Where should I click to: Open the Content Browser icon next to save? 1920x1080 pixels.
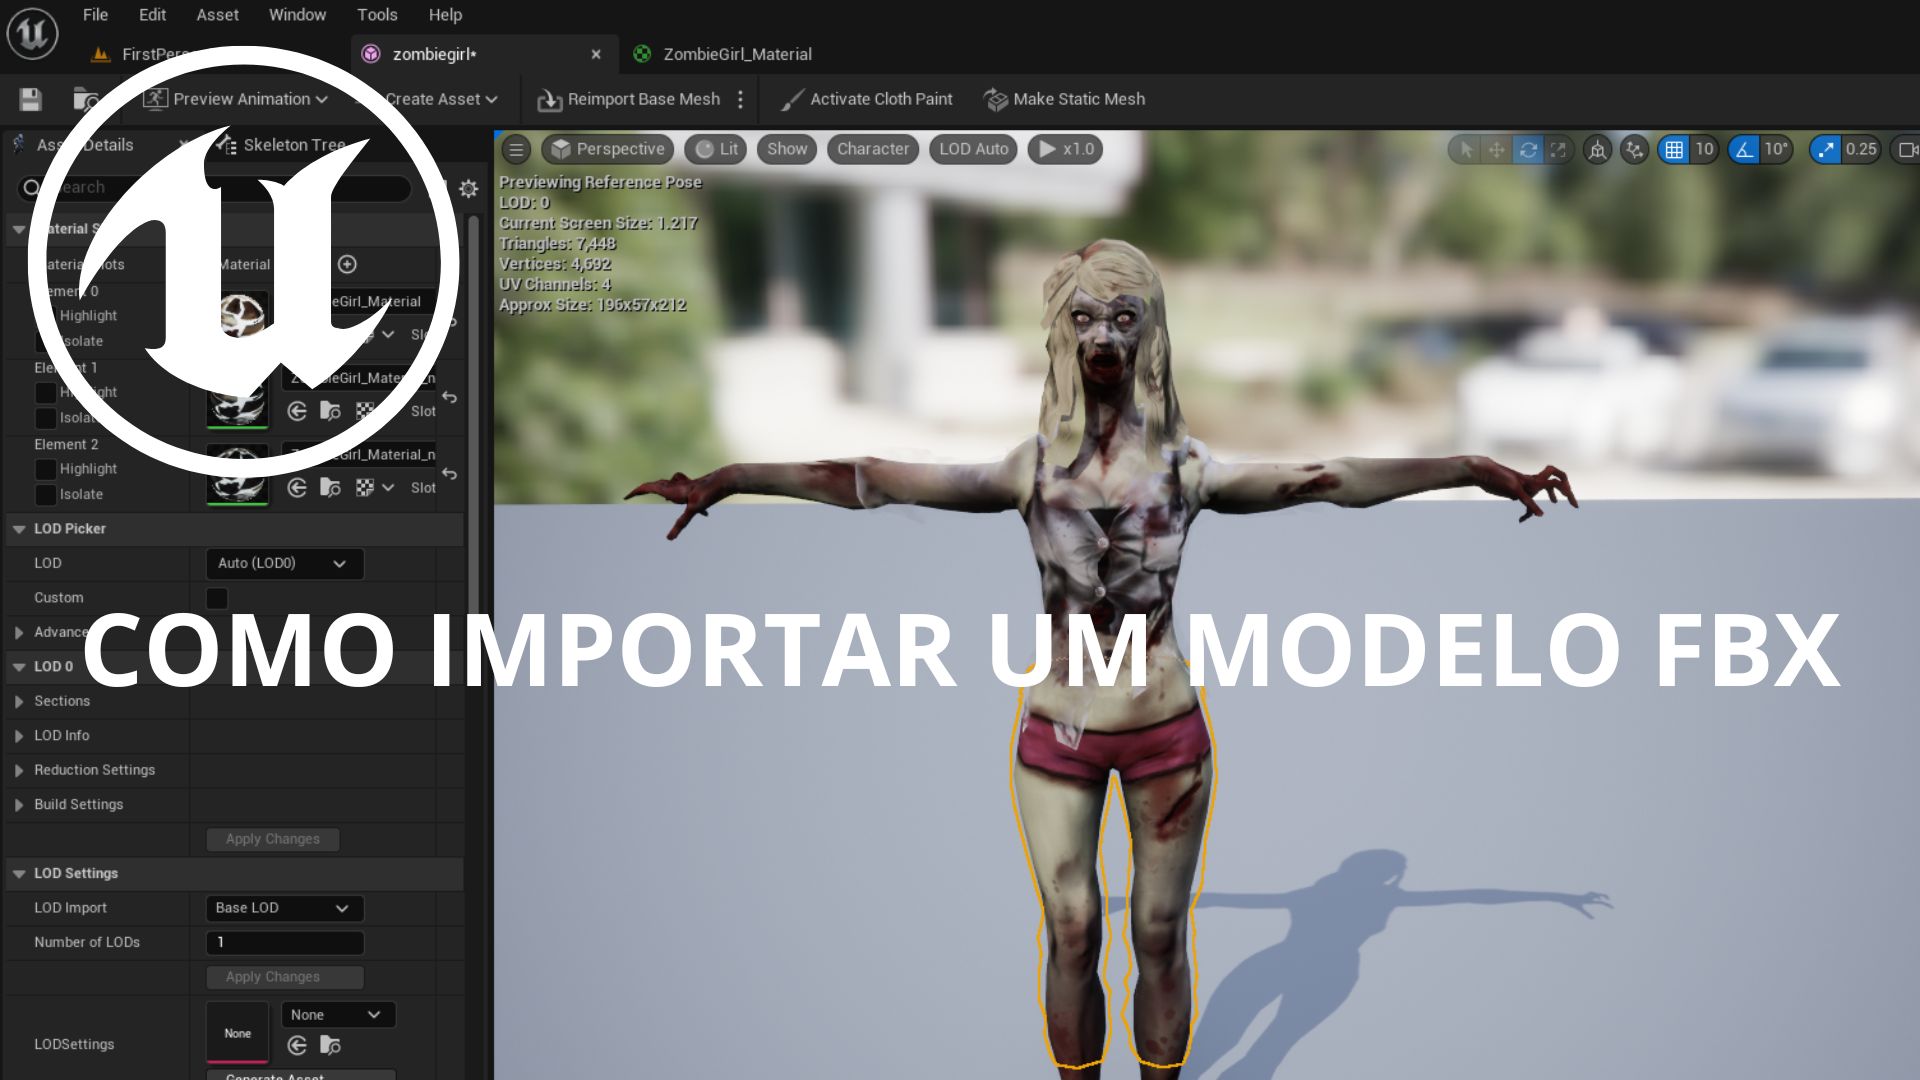coord(84,99)
